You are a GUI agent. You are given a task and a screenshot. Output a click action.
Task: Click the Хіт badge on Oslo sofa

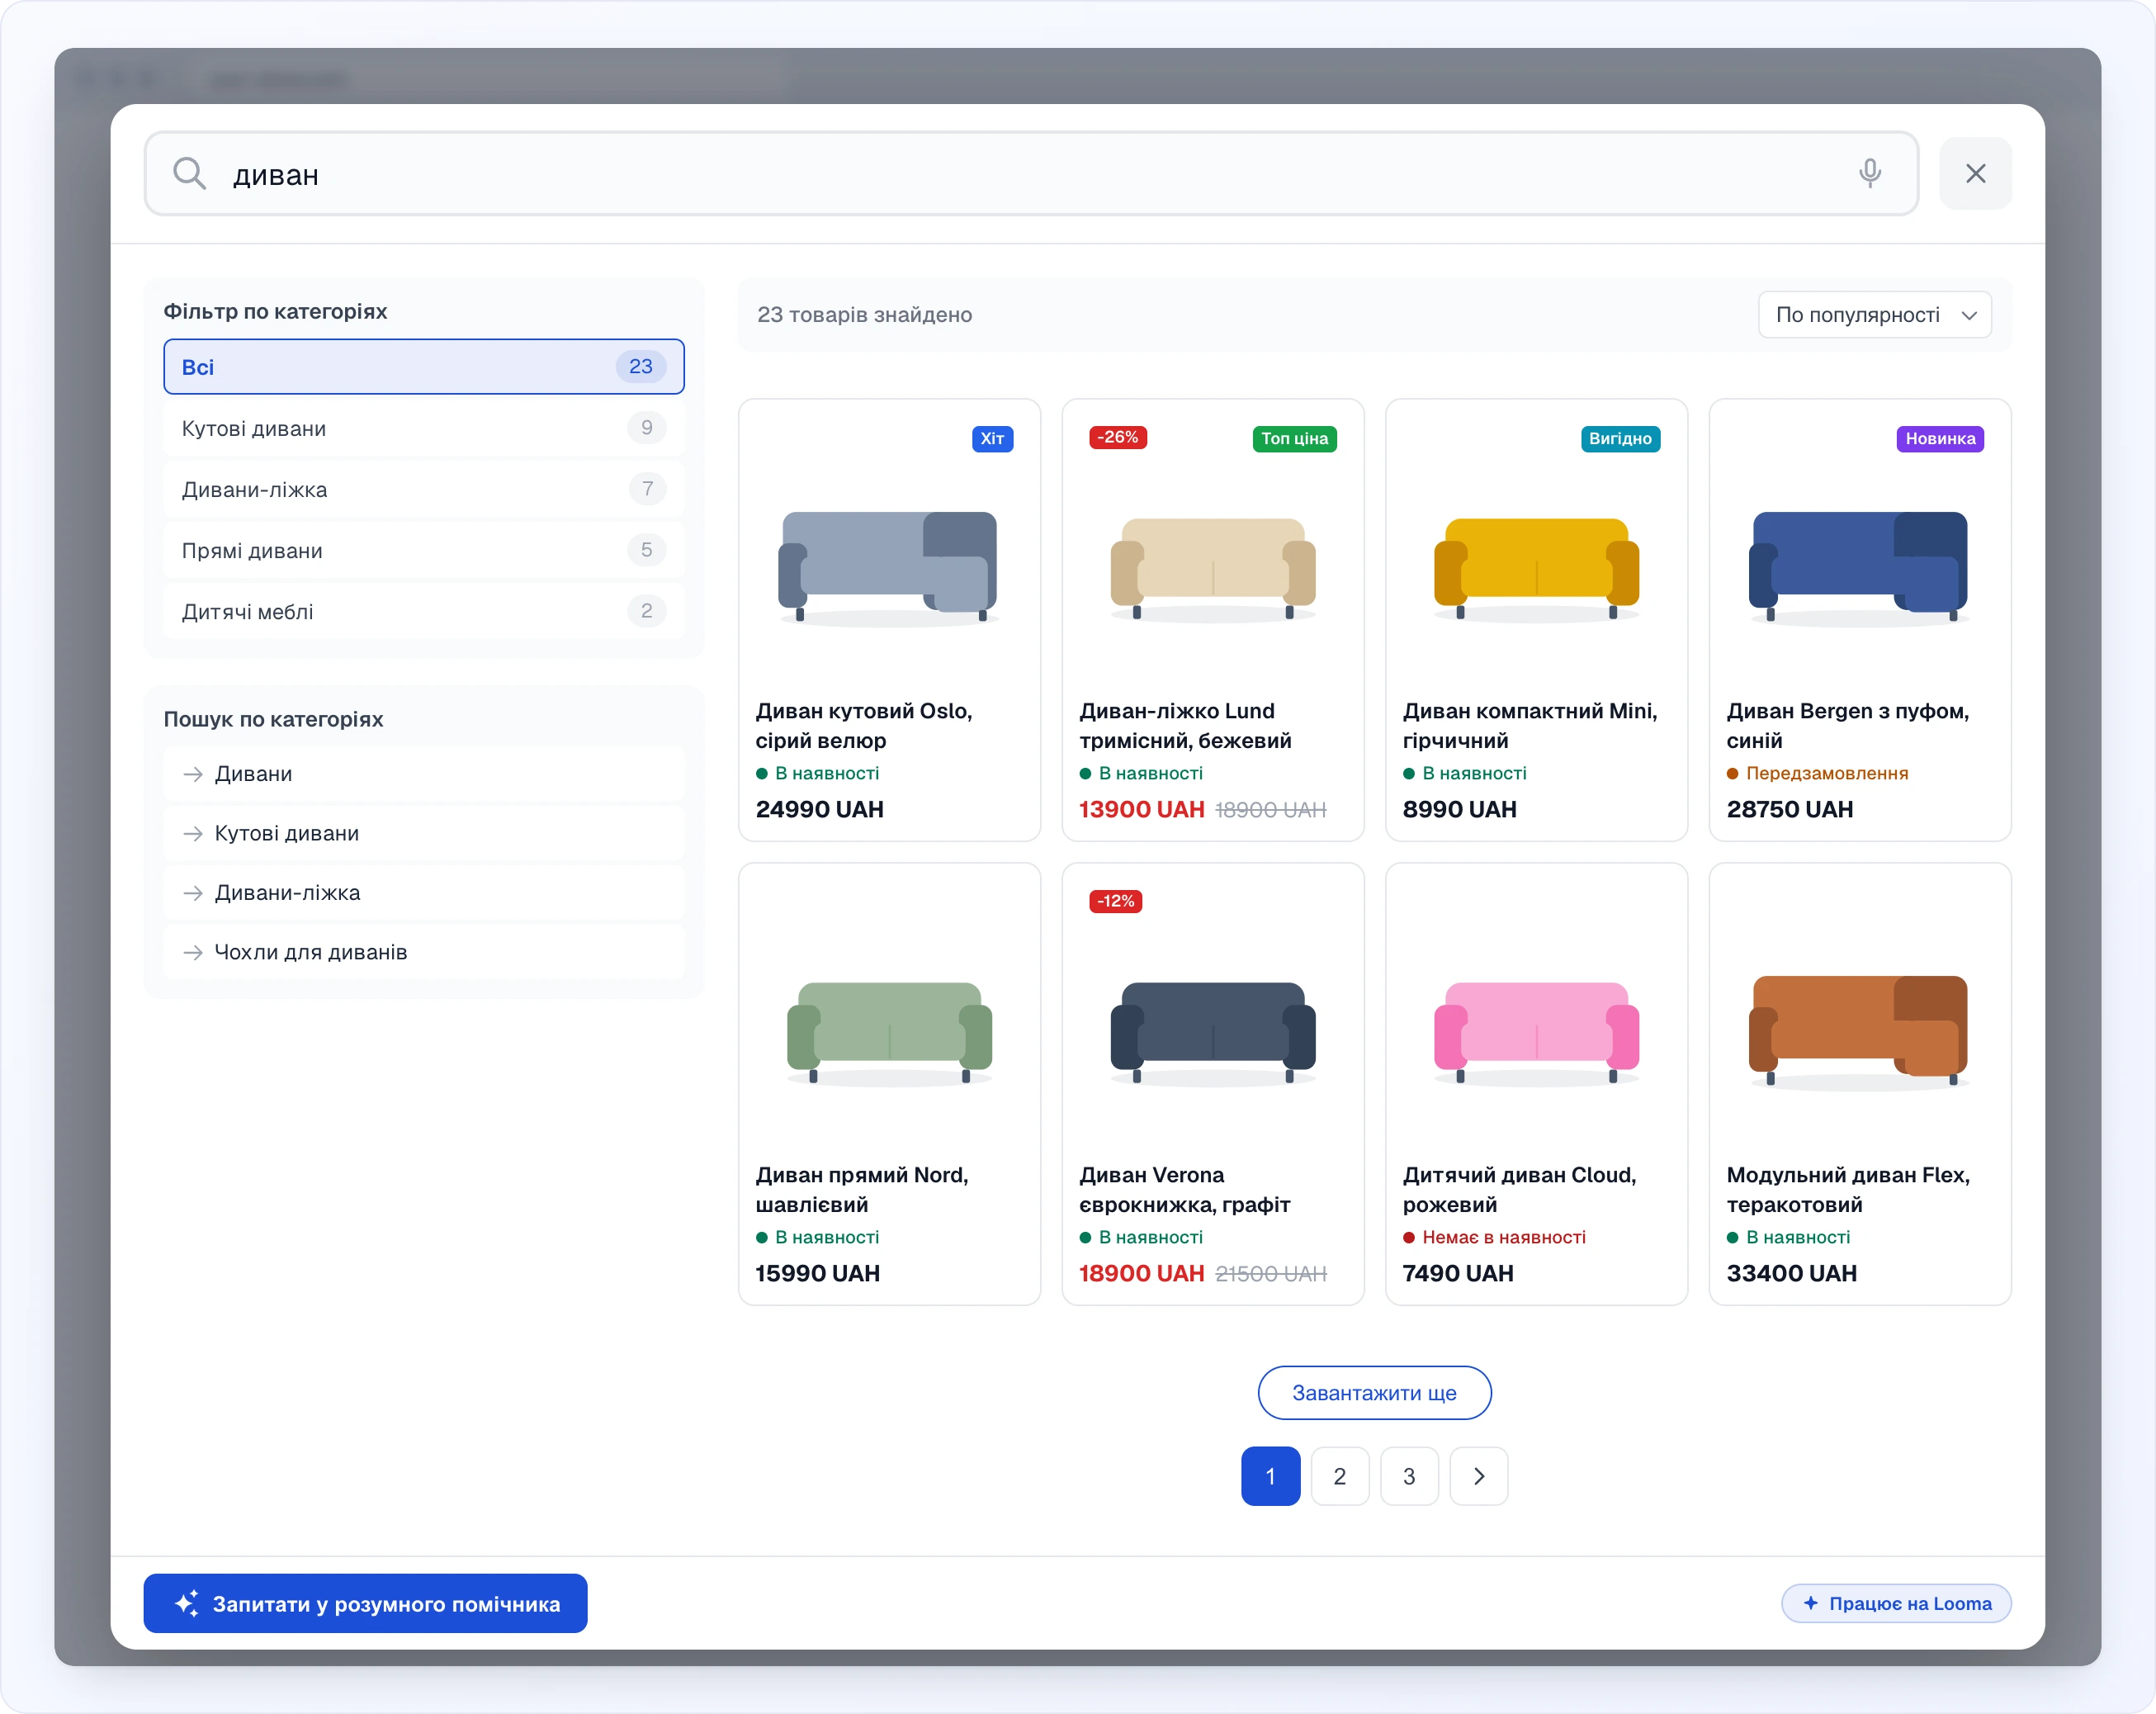992,439
